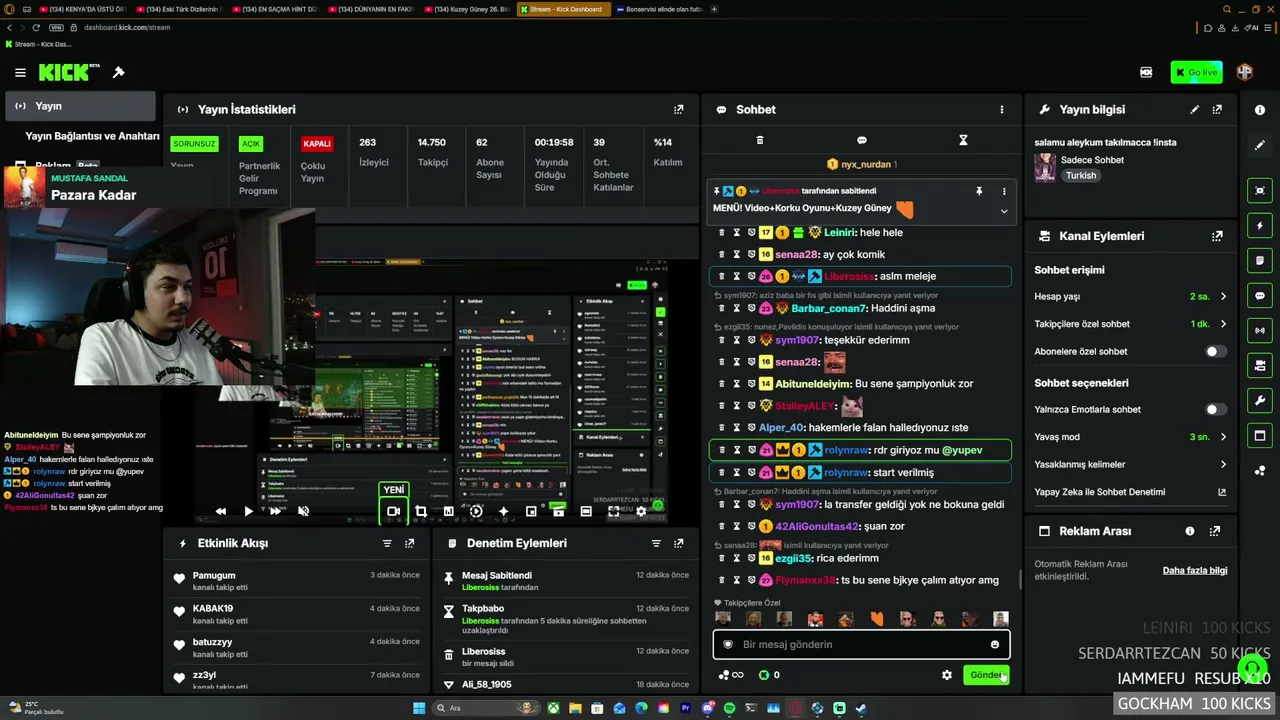Play the stream preview

[x=248, y=511]
